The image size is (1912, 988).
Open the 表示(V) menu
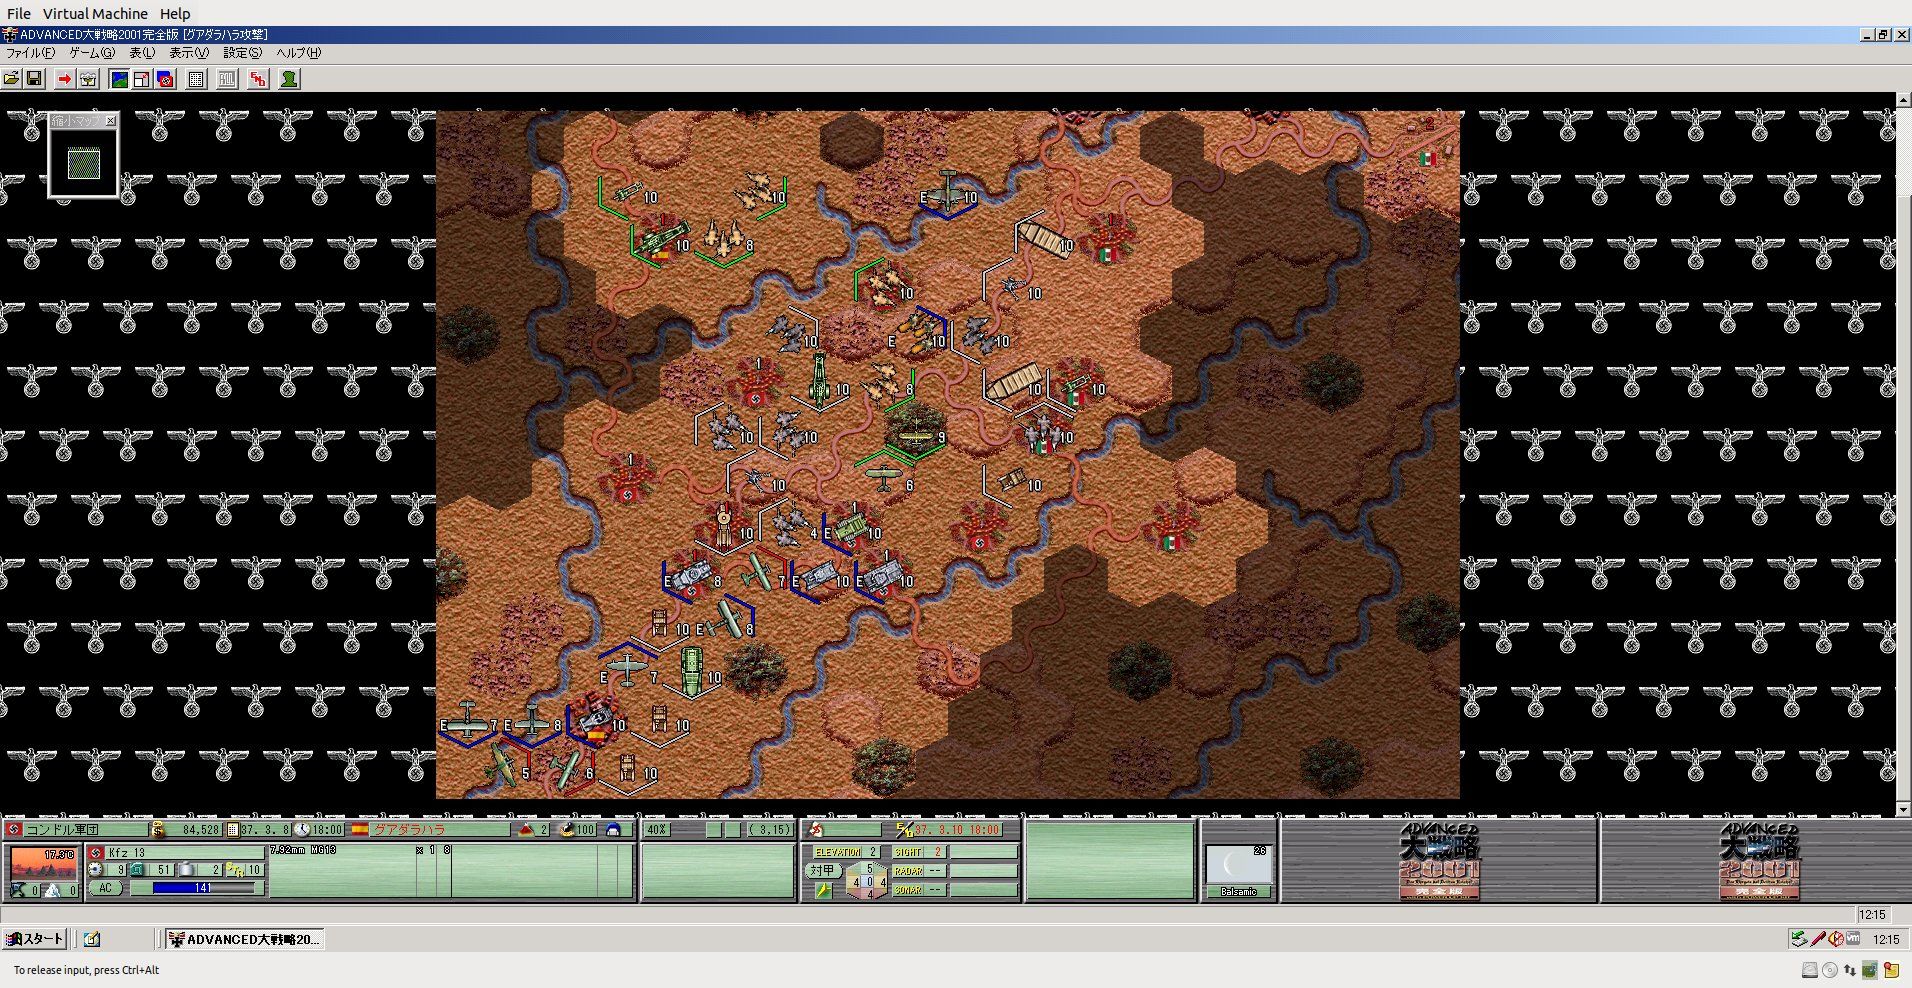(x=189, y=53)
